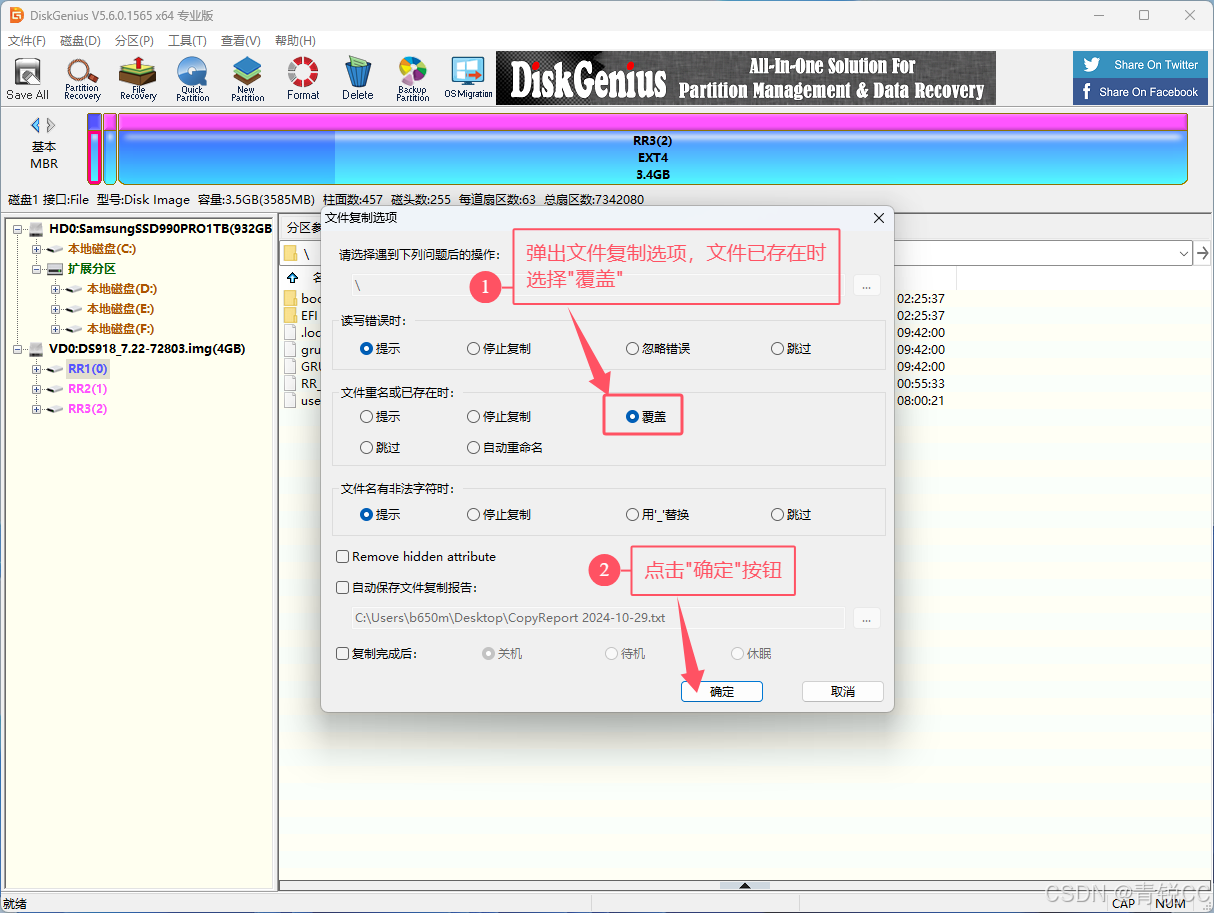
Task: Open the 查看(V) menu
Action: 241,41
